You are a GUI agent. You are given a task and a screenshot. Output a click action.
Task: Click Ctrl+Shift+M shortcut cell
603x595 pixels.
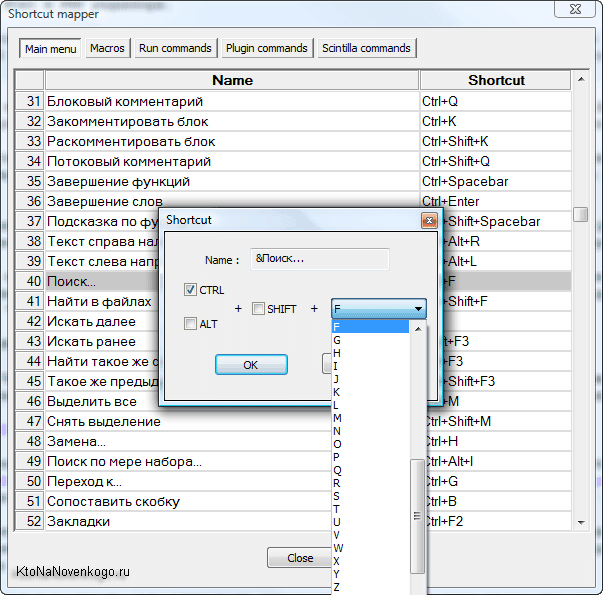499,422
